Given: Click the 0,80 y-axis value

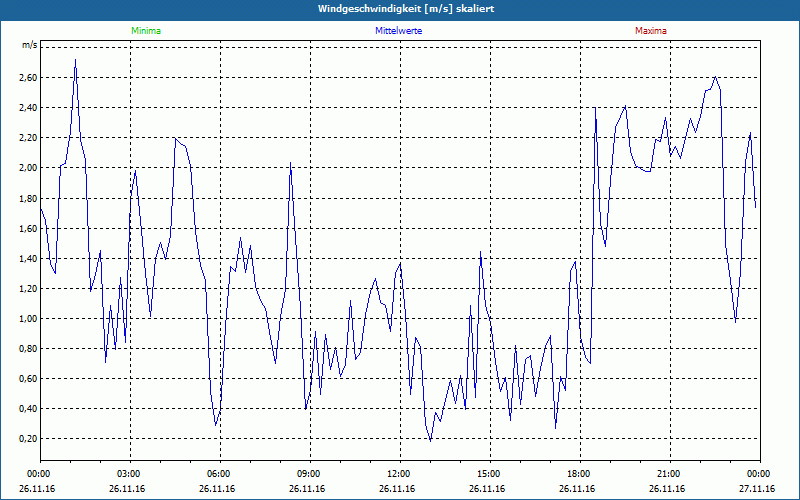Looking at the screenshot, I should tap(29, 349).
